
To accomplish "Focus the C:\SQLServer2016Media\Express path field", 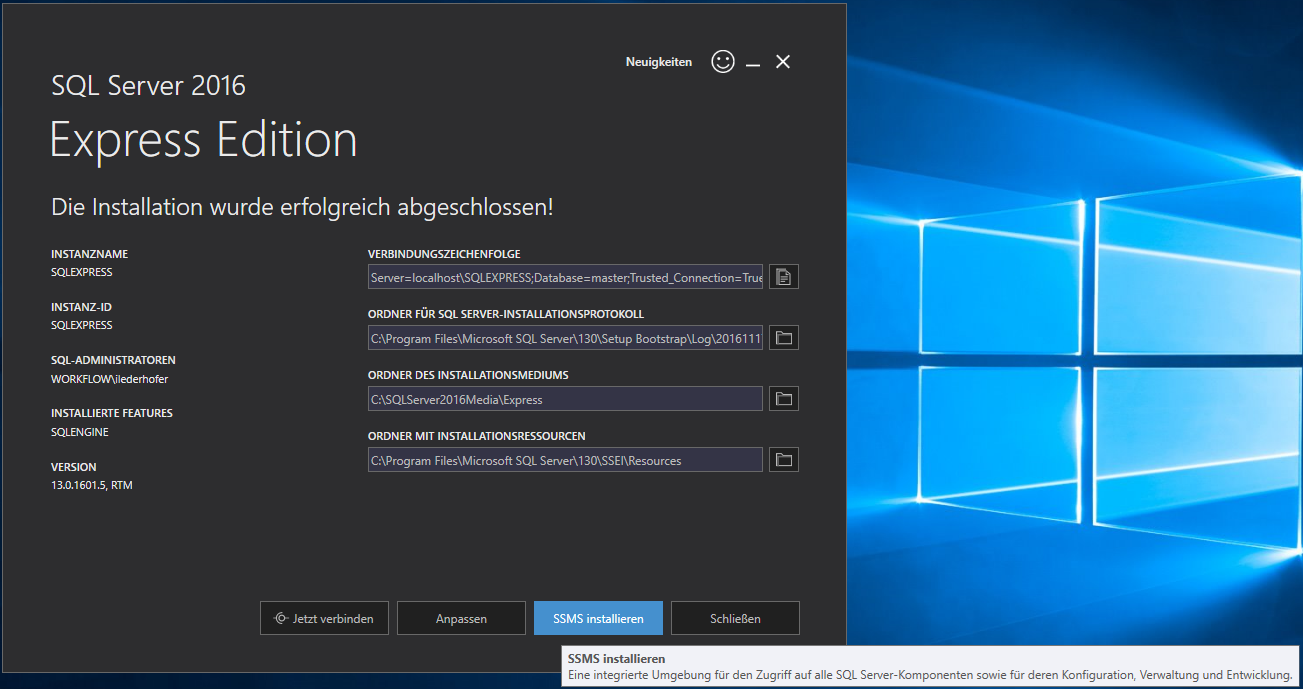I will pos(565,399).
